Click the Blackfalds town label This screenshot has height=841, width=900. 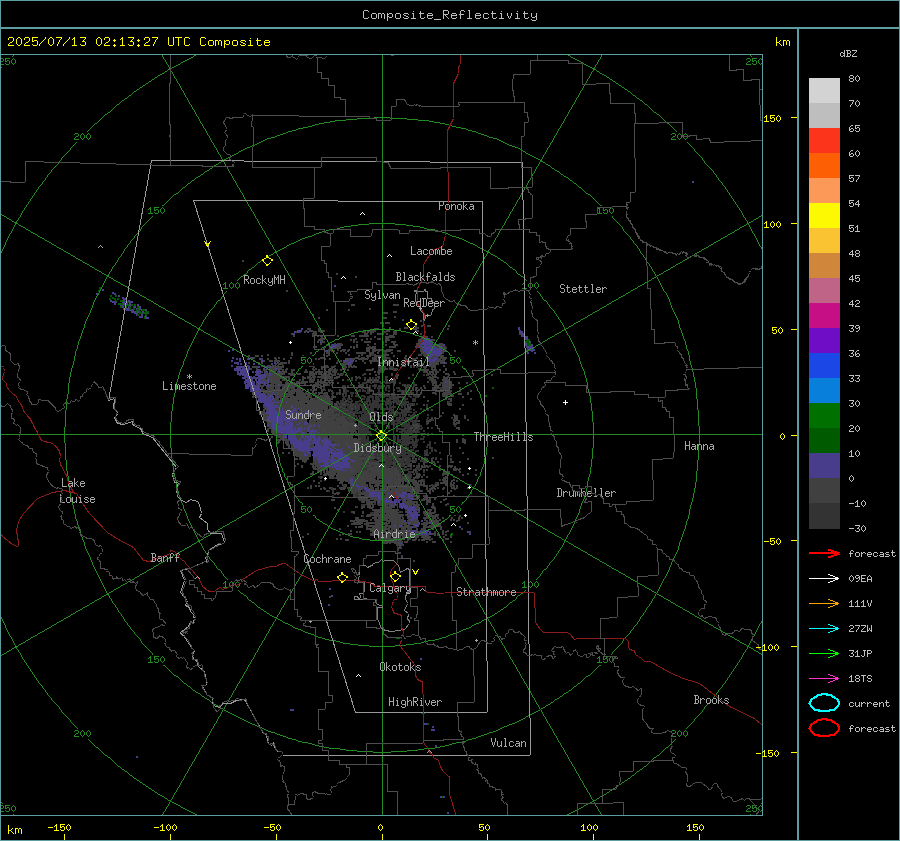425,277
